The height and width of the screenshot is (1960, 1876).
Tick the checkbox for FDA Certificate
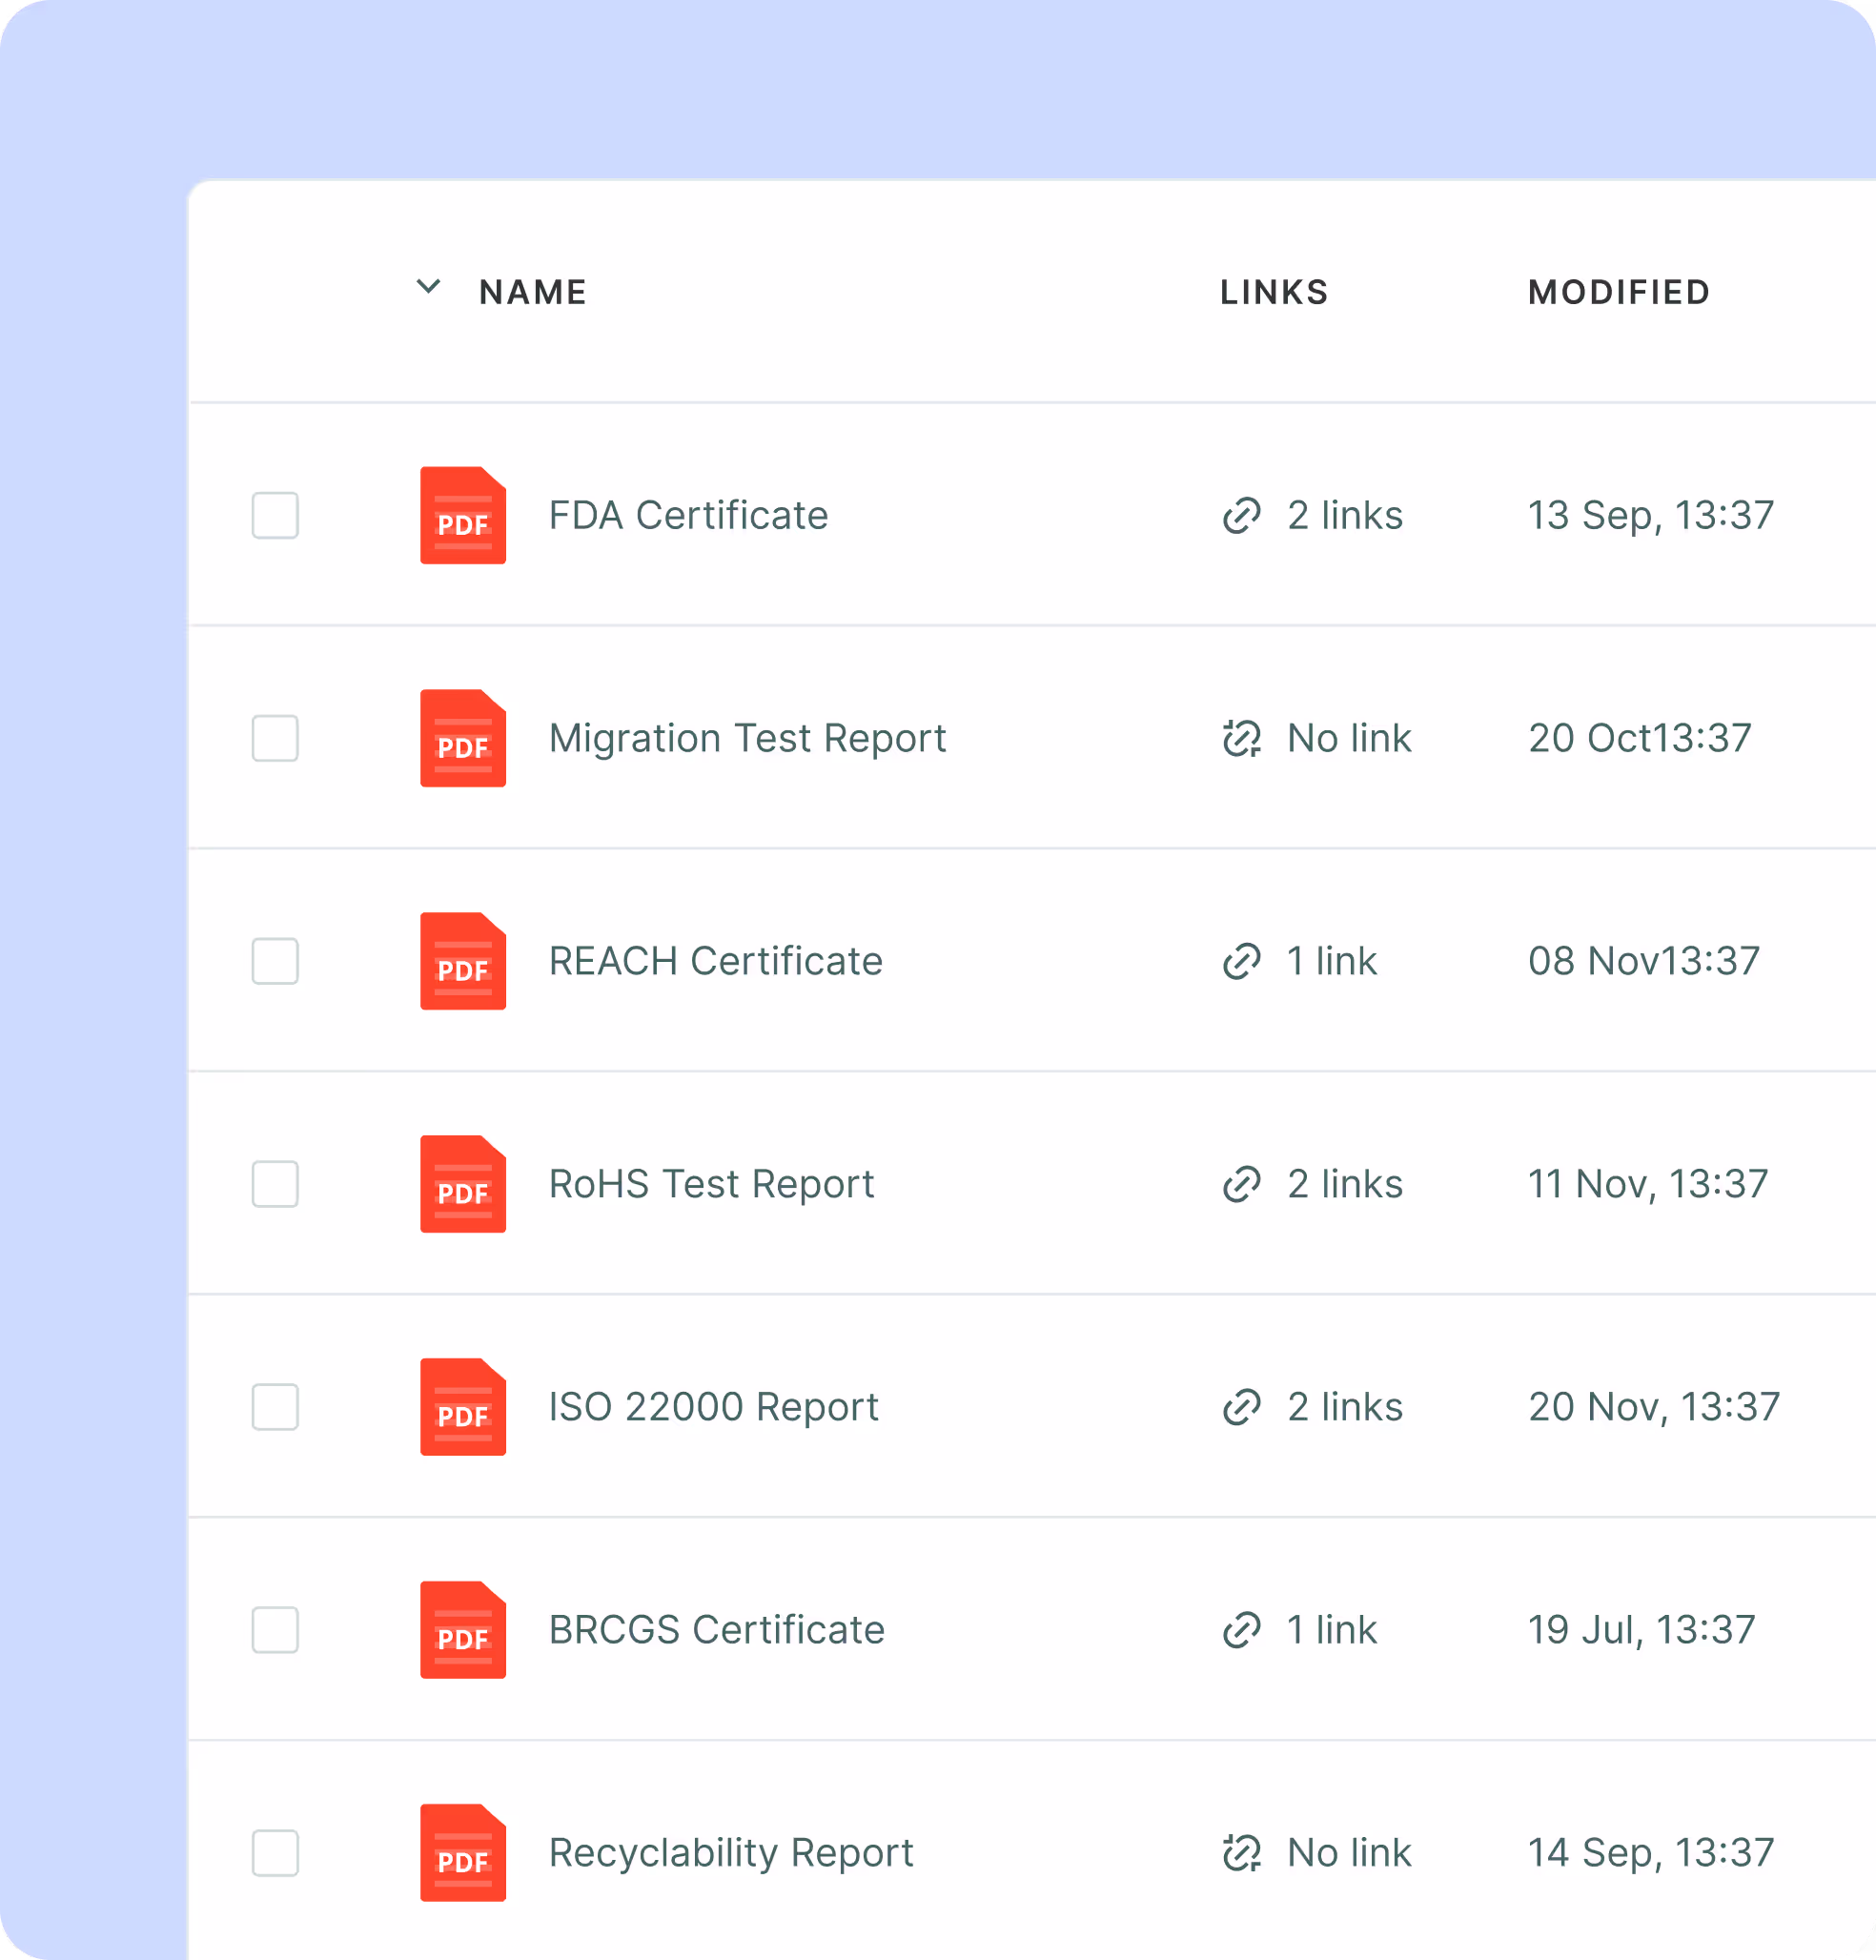(275, 515)
